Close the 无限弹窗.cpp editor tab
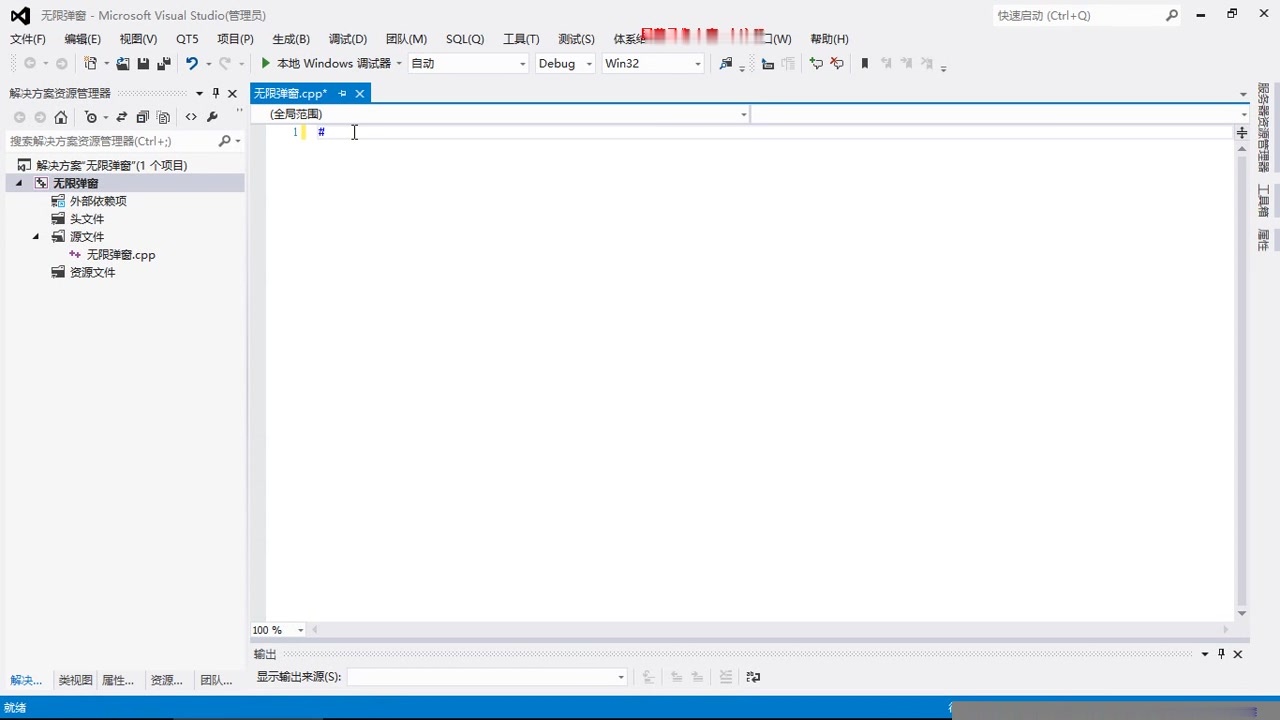 pyautogui.click(x=359, y=93)
